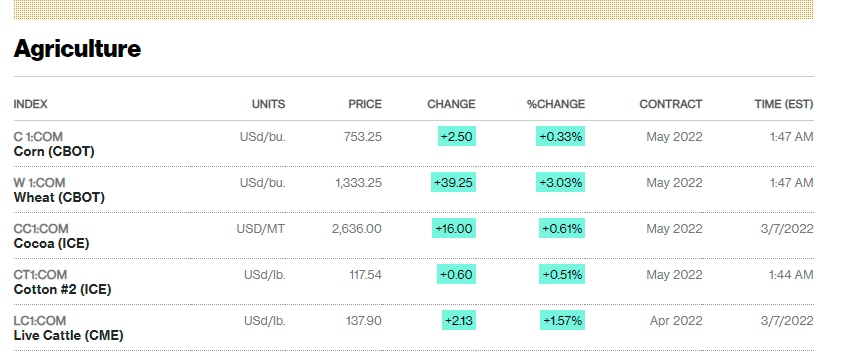Click the INDEX column header
The height and width of the screenshot is (360, 856).
(x=31, y=104)
